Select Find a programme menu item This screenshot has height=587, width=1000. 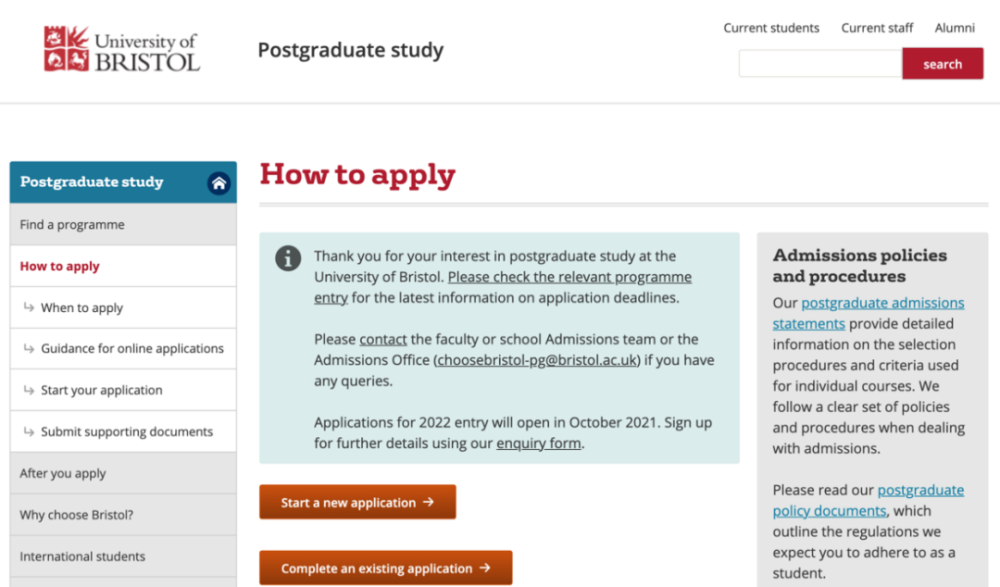coord(123,225)
